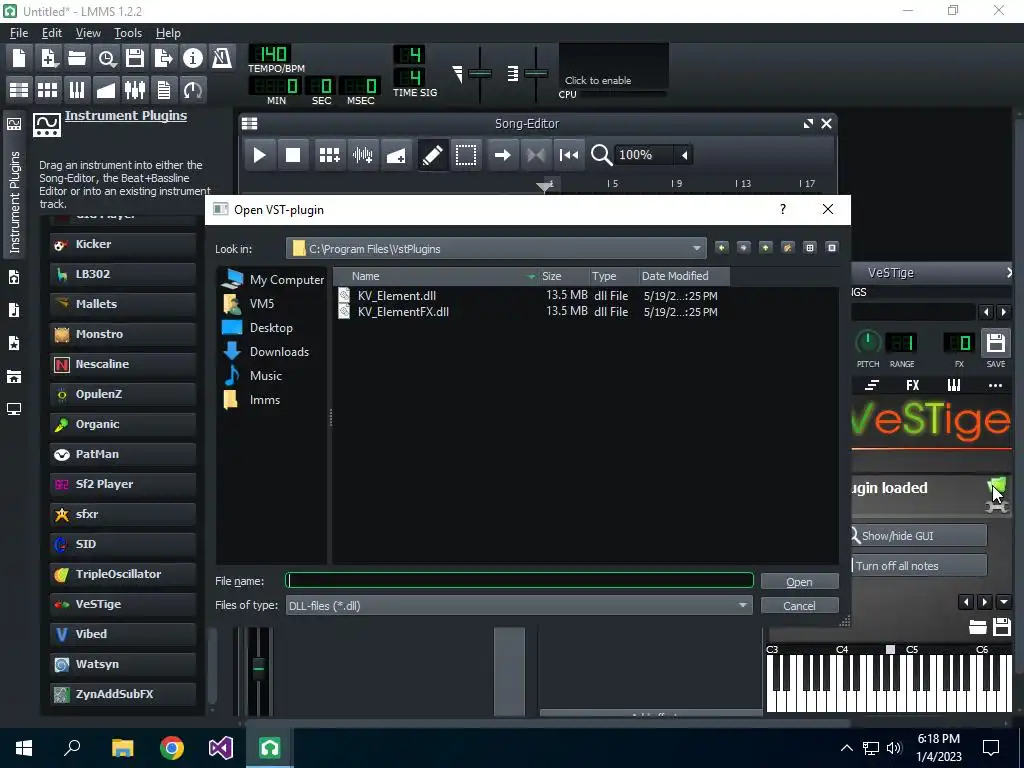1024x768 pixels.
Task: Switch file dialog to detail view
Action: click(x=832, y=248)
